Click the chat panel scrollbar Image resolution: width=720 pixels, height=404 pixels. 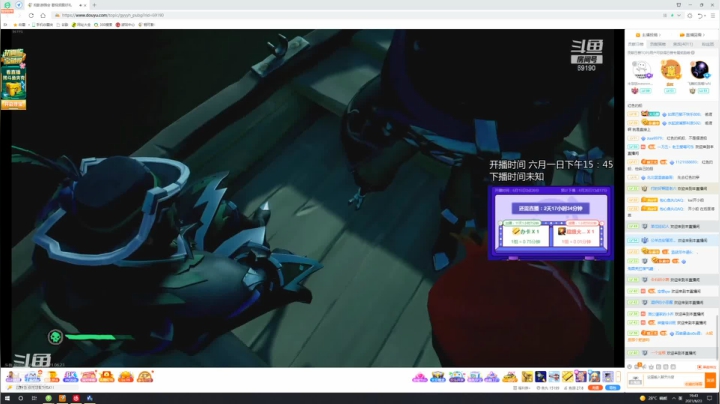coord(718,337)
